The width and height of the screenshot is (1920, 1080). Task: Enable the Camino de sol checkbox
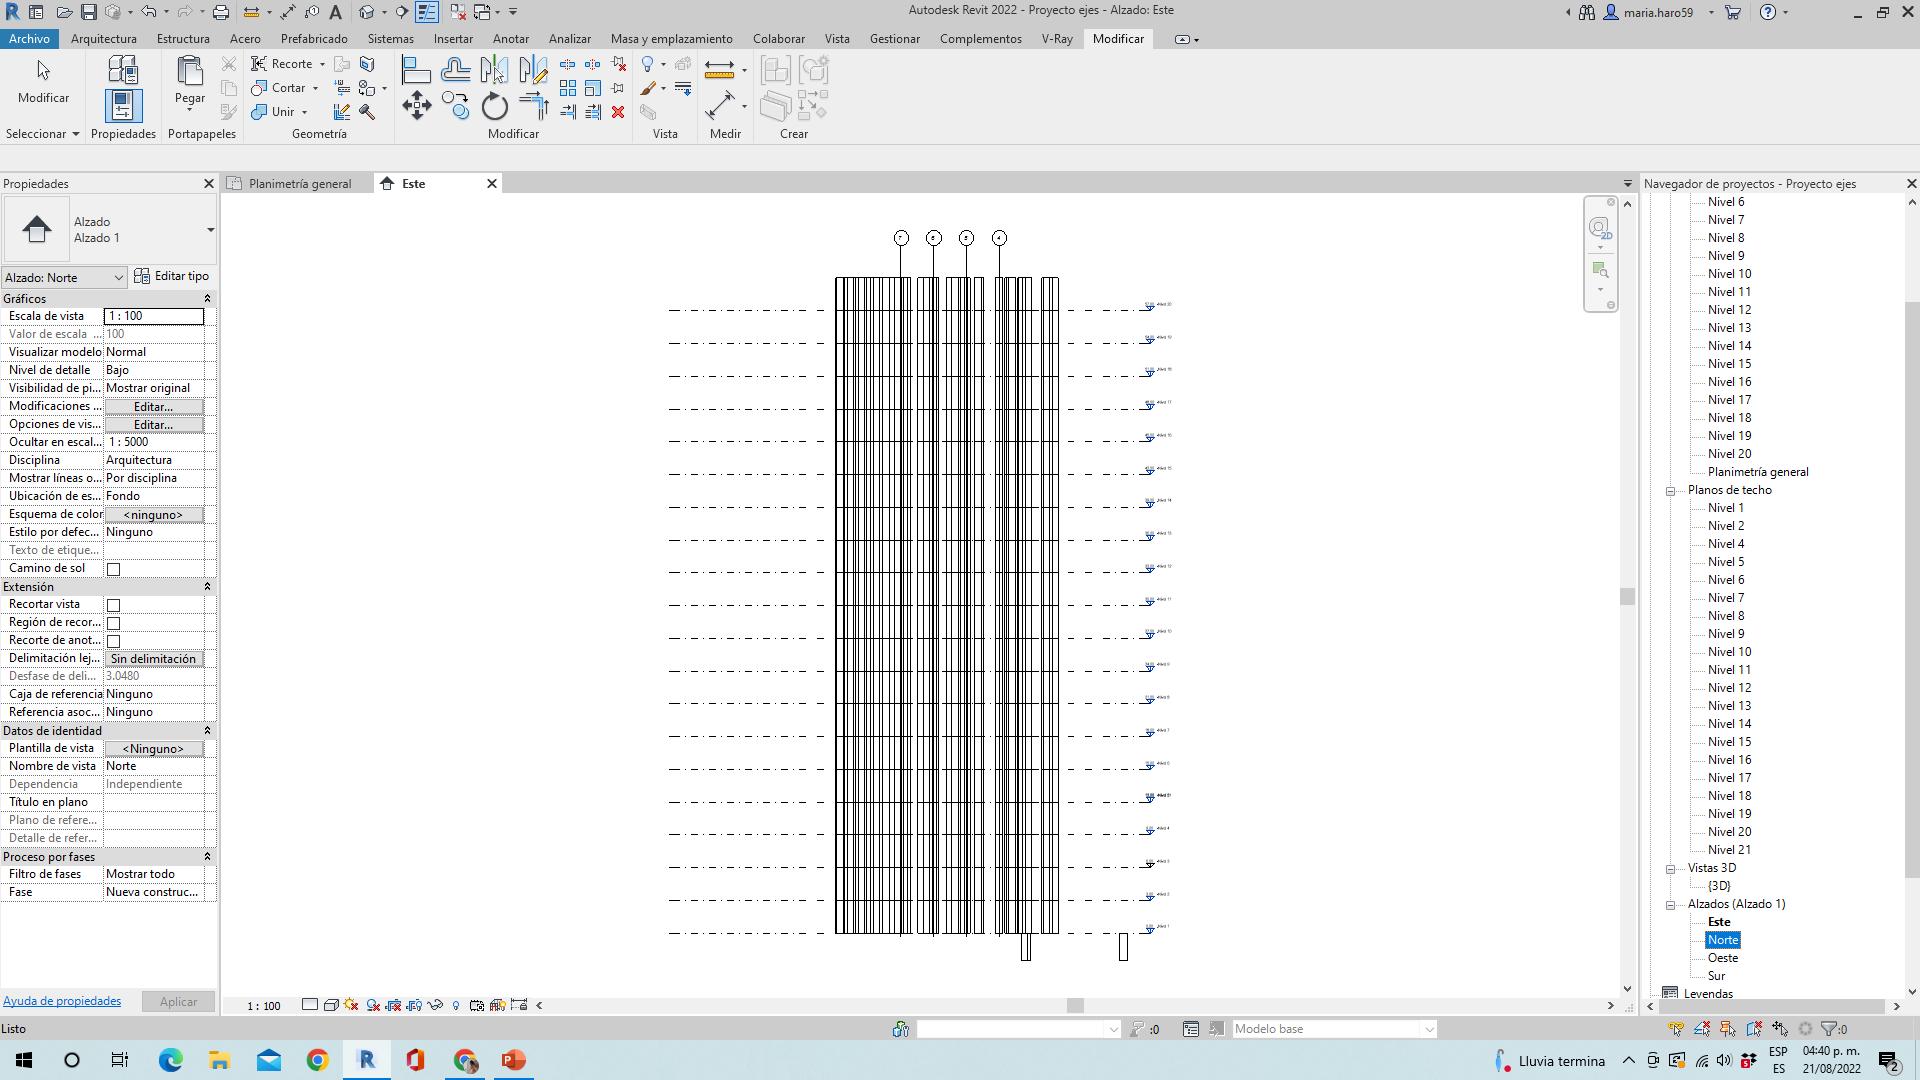(x=114, y=569)
